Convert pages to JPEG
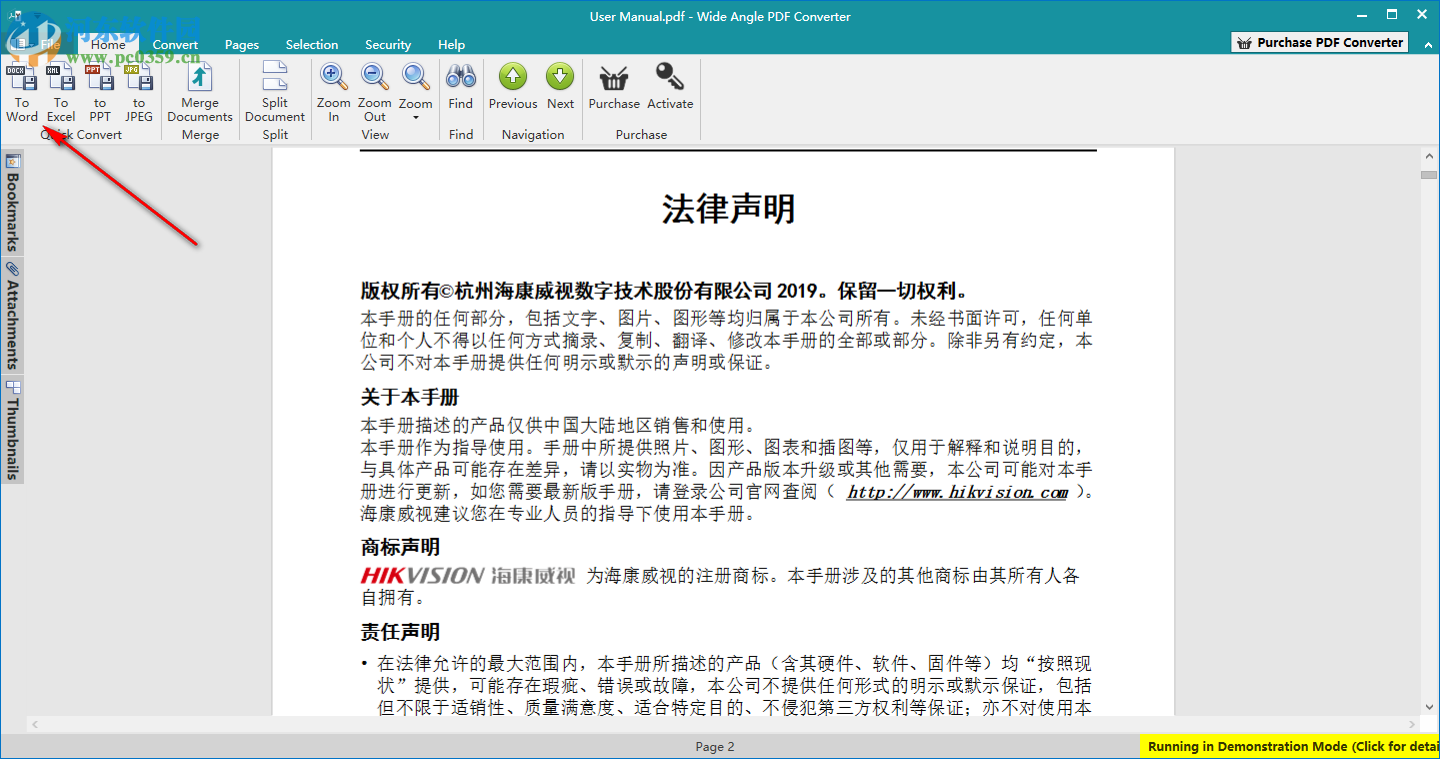Image resolution: width=1440 pixels, height=759 pixels. (139, 95)
